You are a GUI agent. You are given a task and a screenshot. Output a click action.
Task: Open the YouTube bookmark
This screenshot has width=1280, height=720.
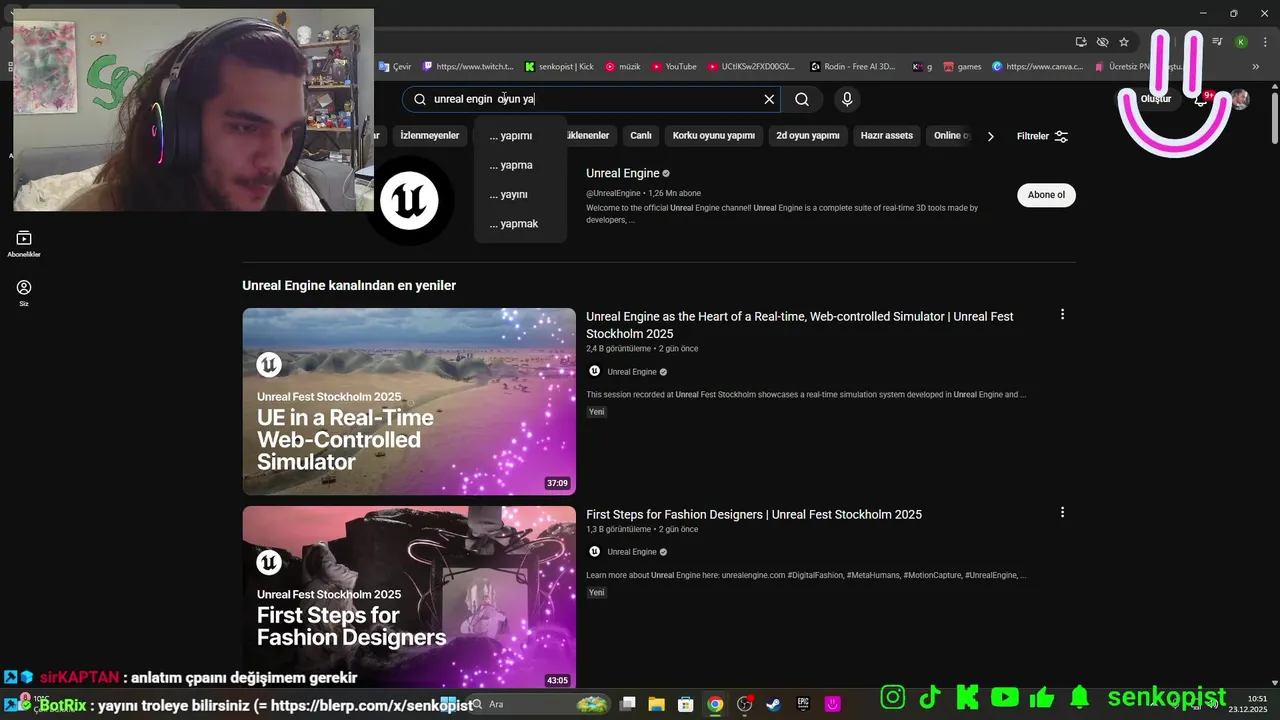point(674,67)
